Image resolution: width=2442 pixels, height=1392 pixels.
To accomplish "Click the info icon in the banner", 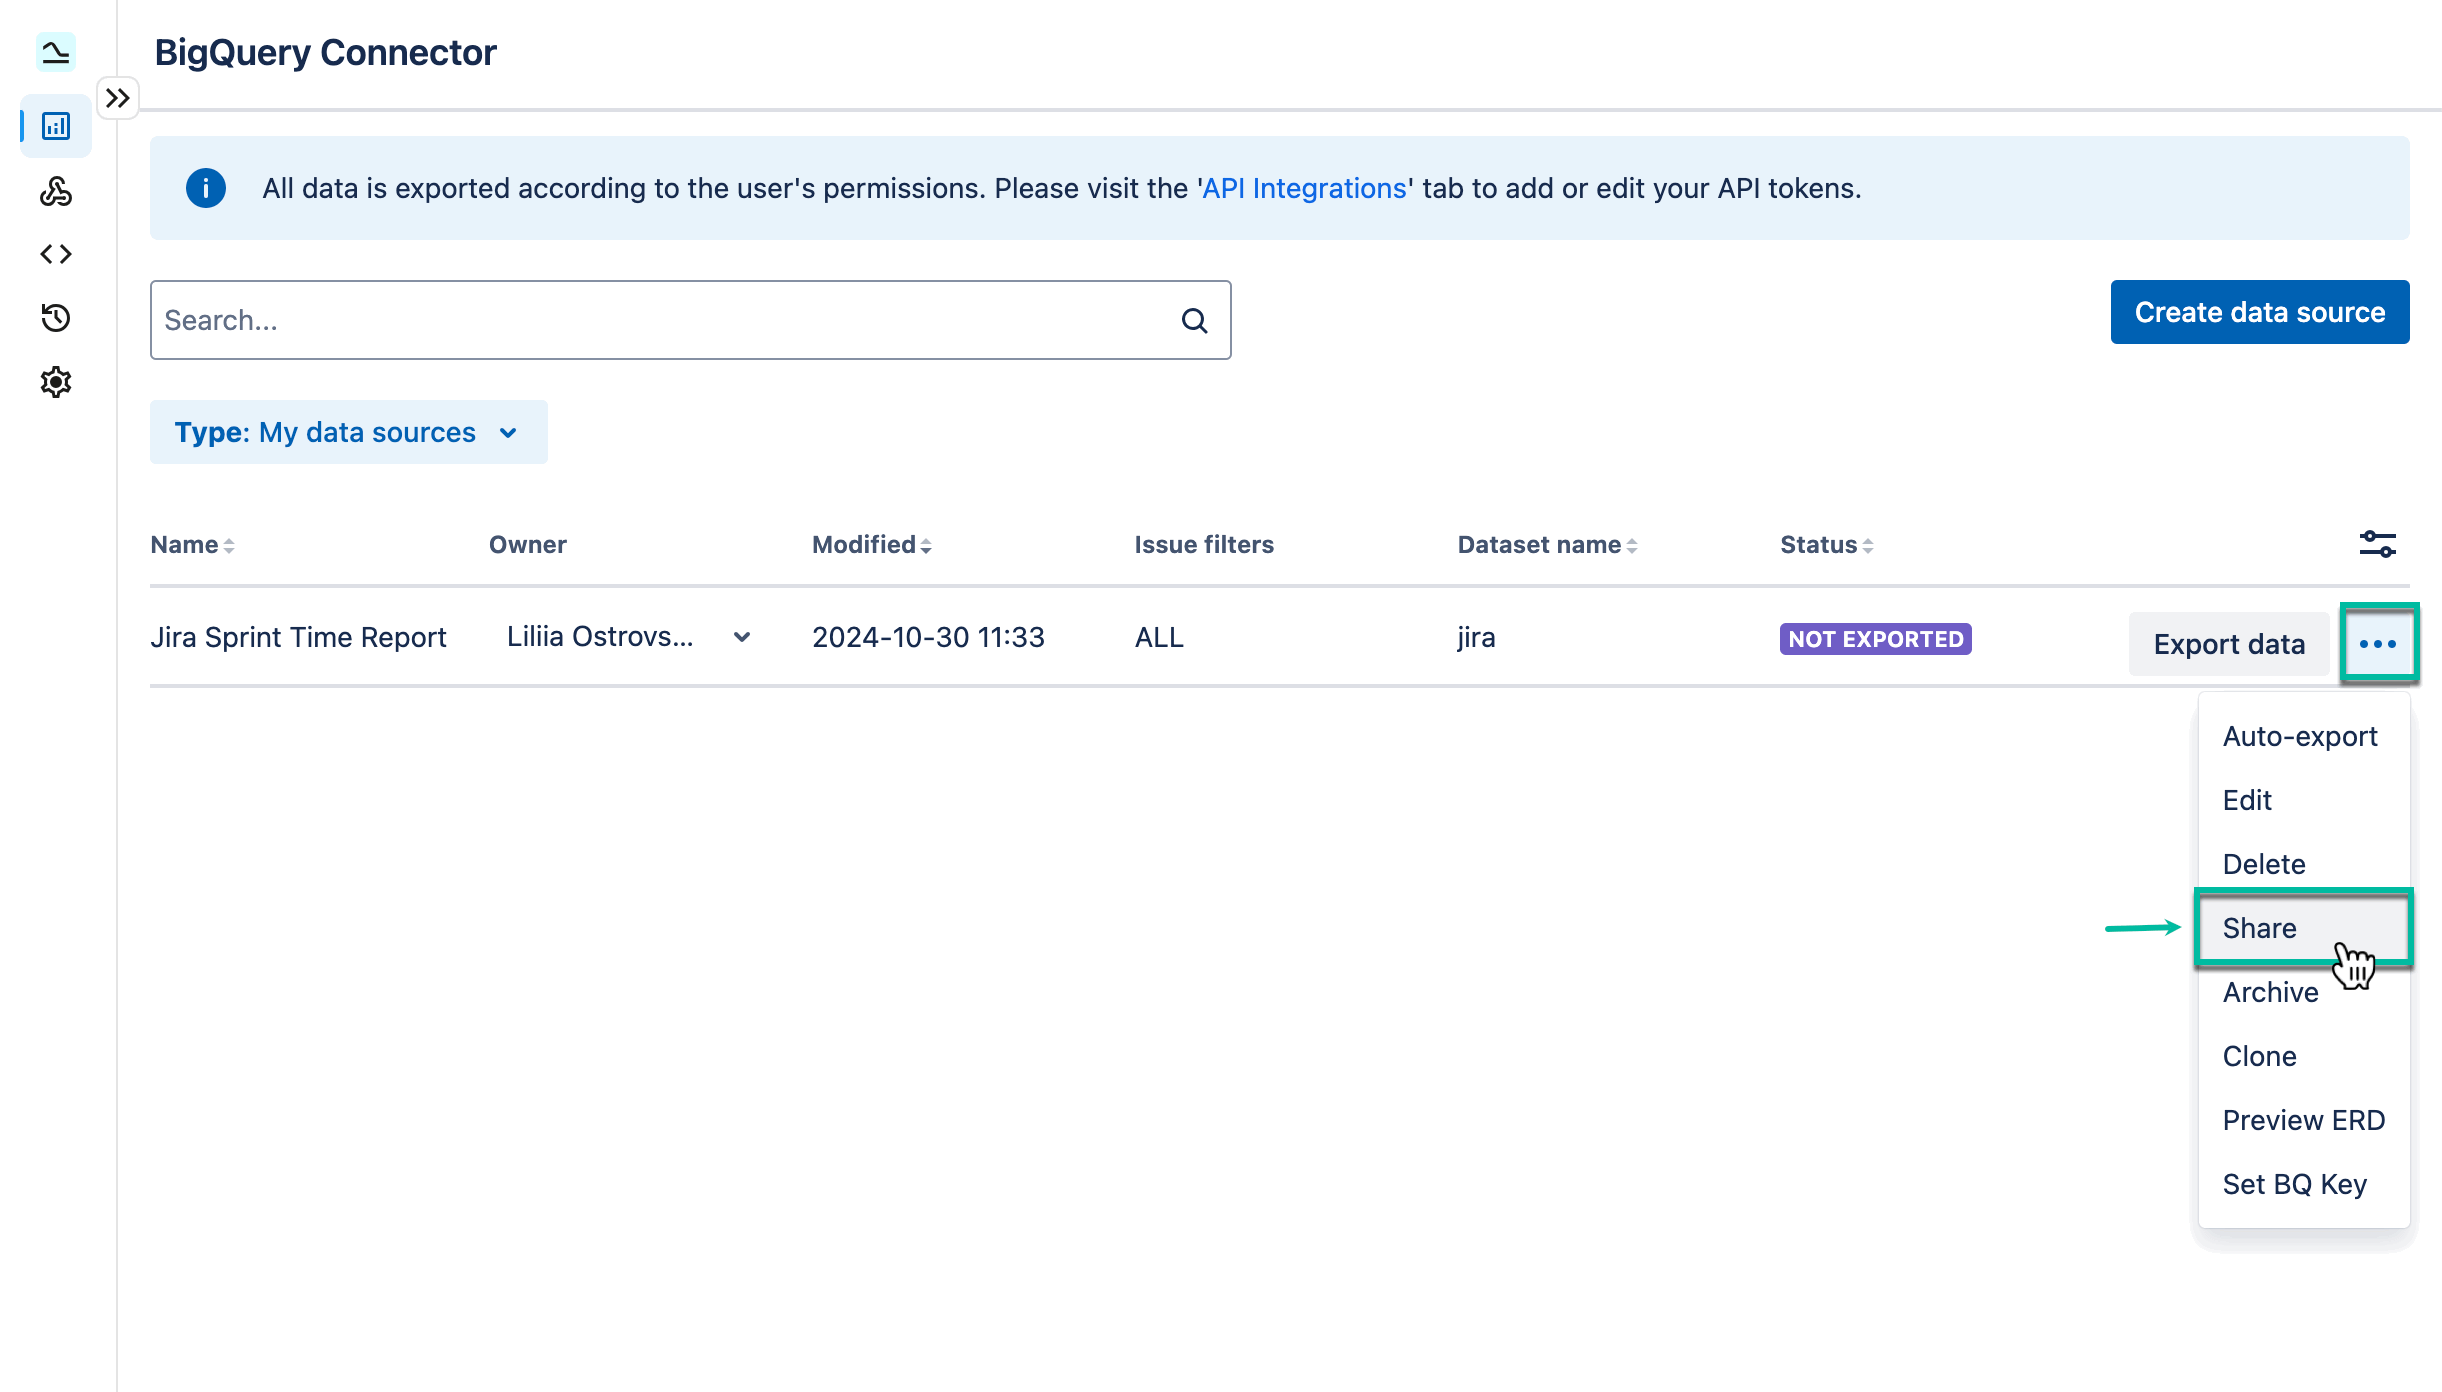I will tap(205, 188).
